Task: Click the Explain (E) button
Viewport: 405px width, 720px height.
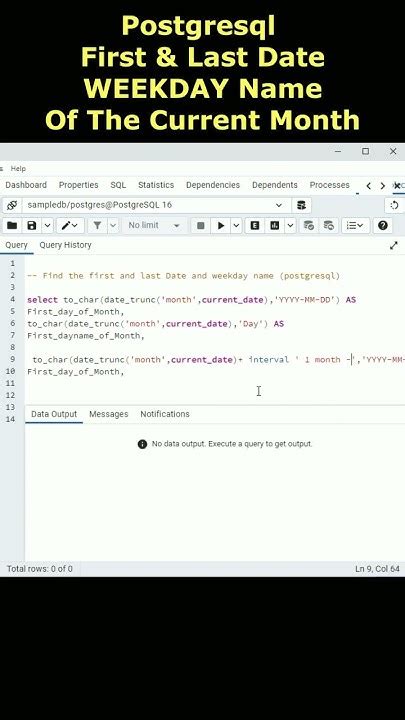Action: pos(255,225)
